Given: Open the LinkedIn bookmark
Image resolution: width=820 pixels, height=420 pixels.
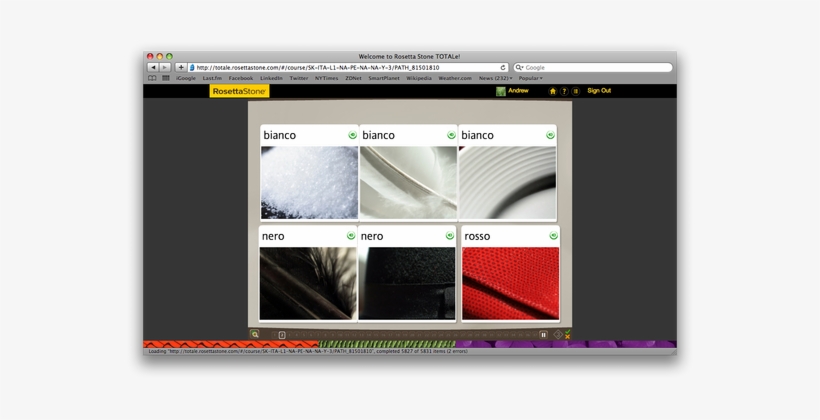Looking at the screenshot, I should point(271,78).
